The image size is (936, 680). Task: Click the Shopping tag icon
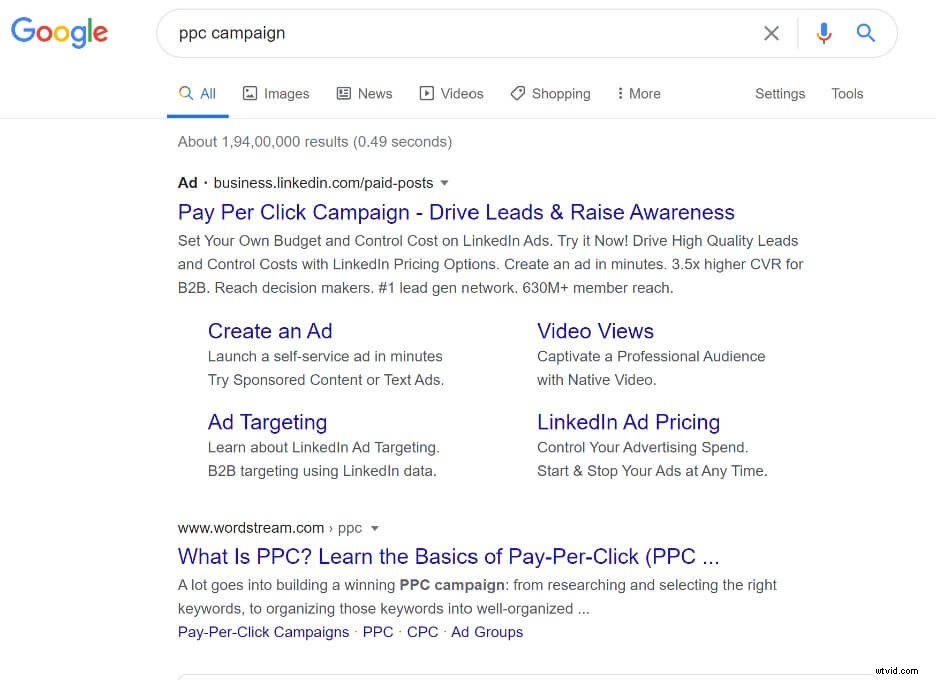[x=517, y=93]
